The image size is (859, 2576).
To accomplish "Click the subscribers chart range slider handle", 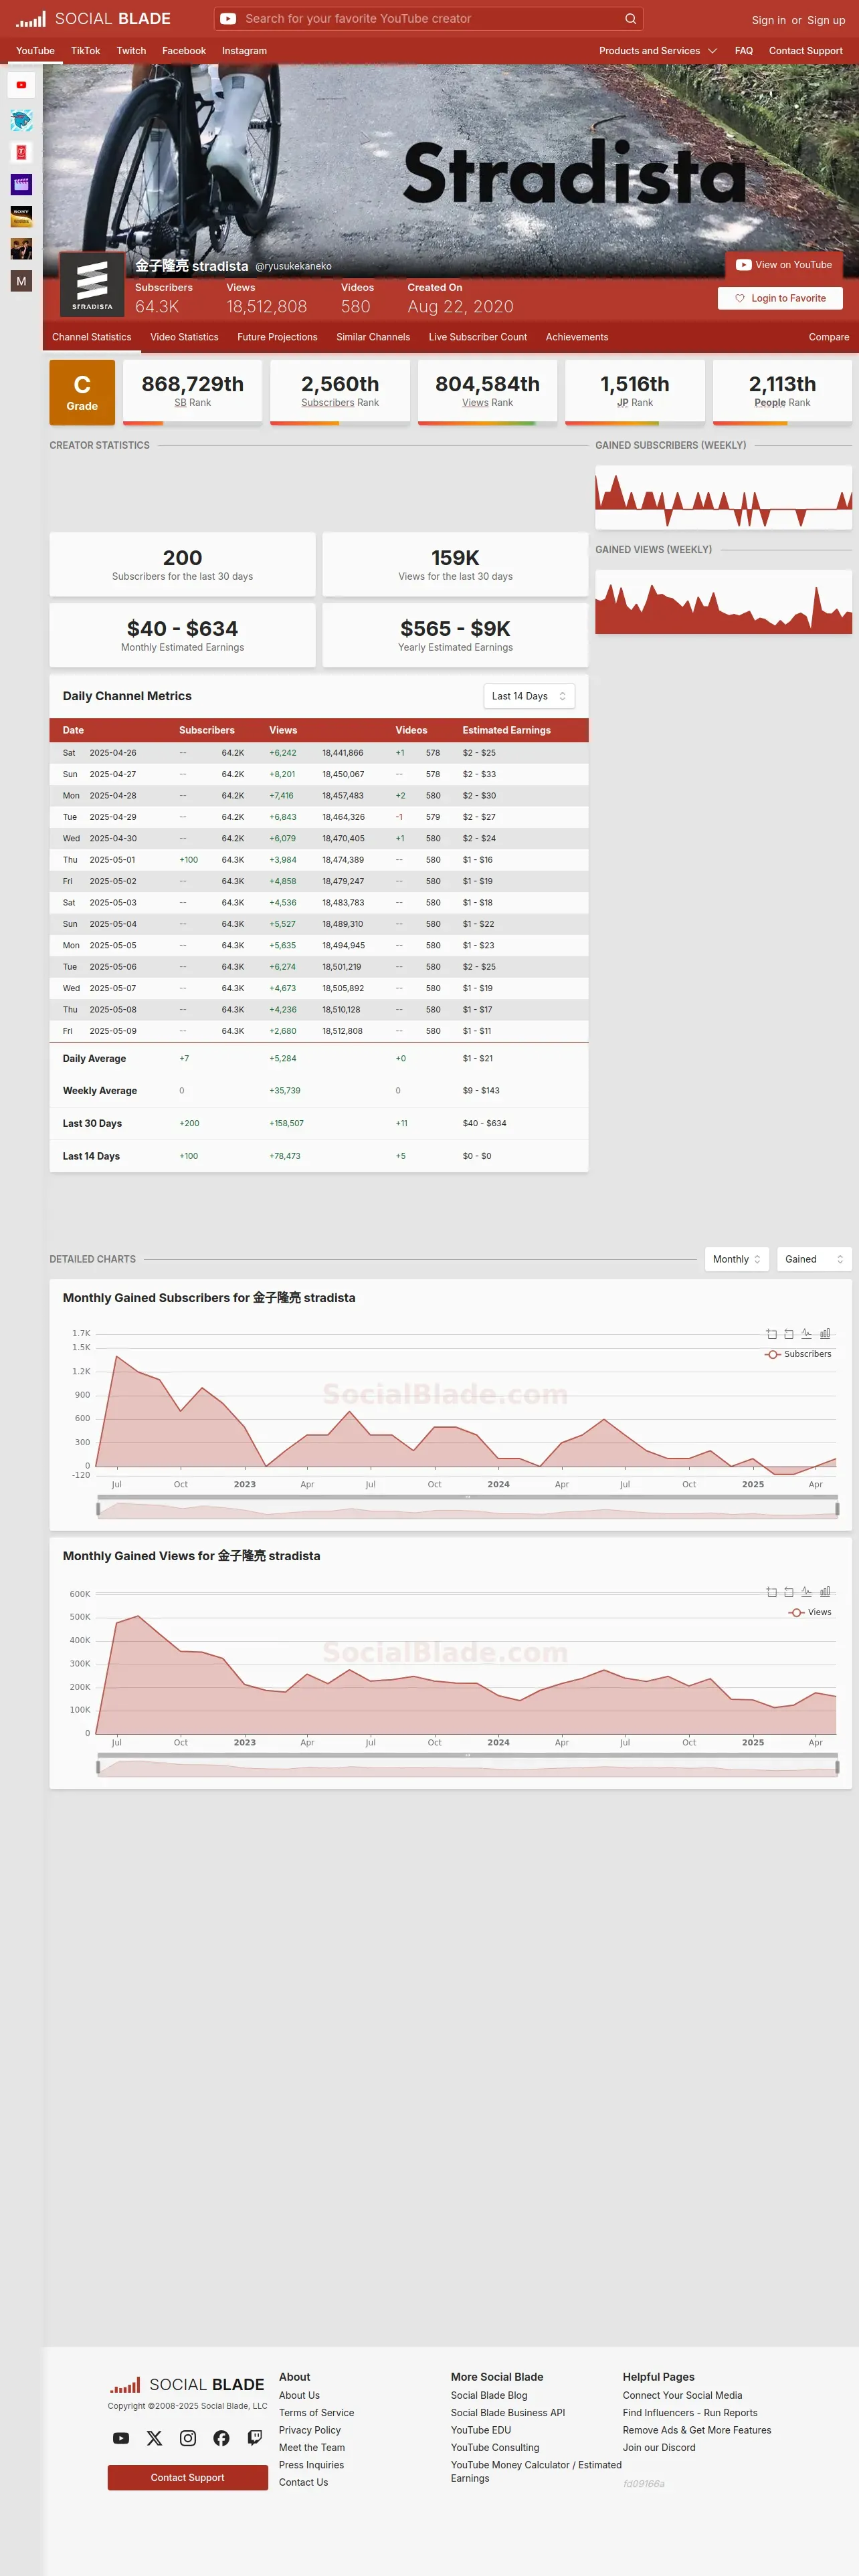I will tap(97, 1509).
